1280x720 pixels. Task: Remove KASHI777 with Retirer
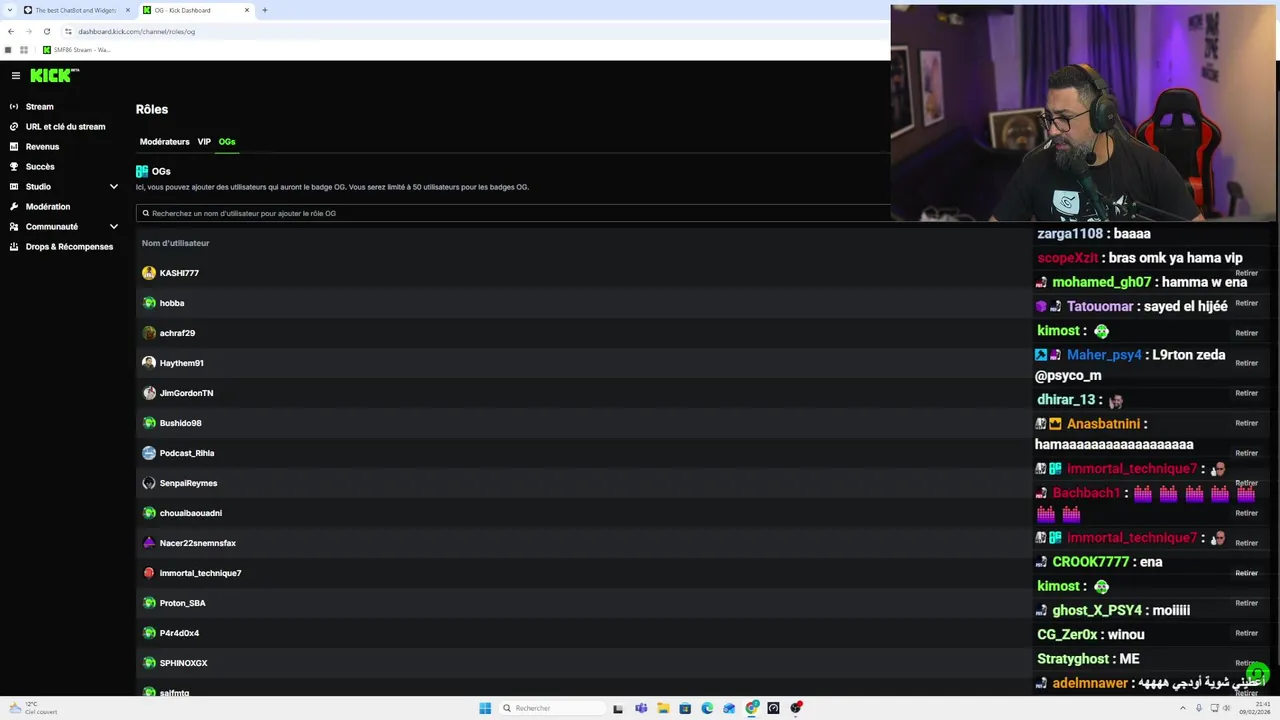tap(1246, 273)
